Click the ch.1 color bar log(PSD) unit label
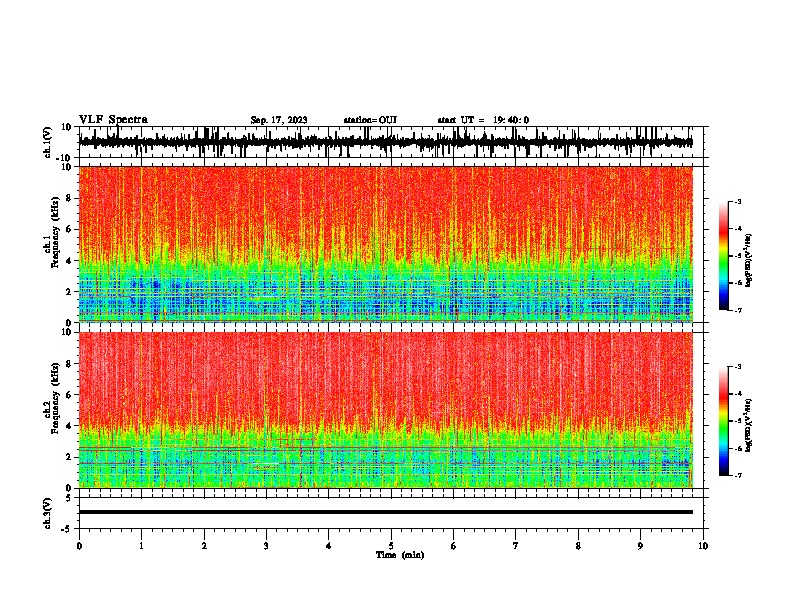Screen dimensions: 792x612 (749, 261)
